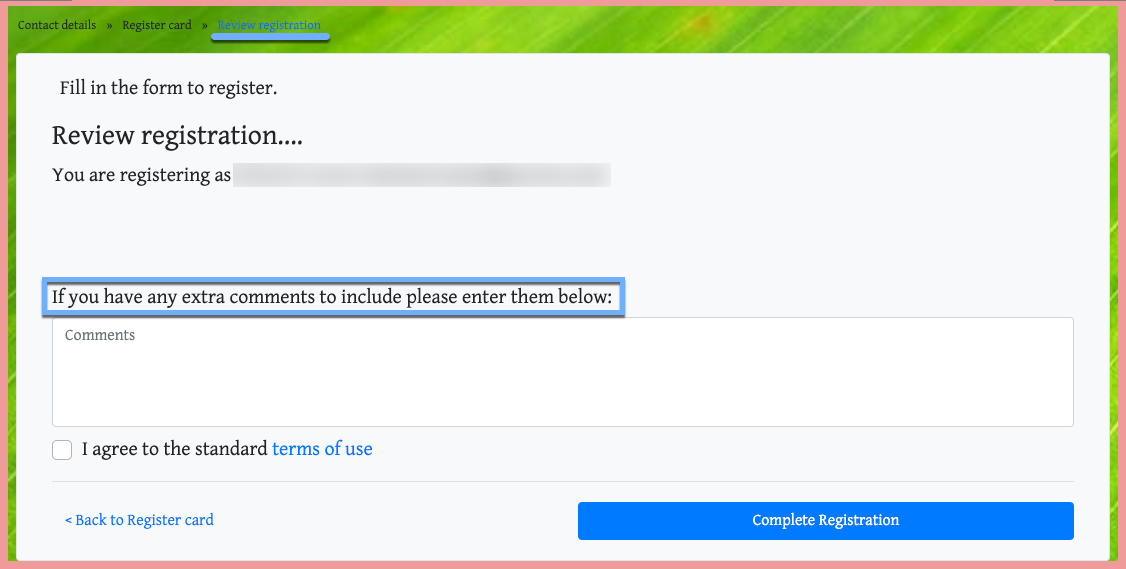Open the Register card breadcrumb step
This screenshot has width=1126, height=569.
157,25
